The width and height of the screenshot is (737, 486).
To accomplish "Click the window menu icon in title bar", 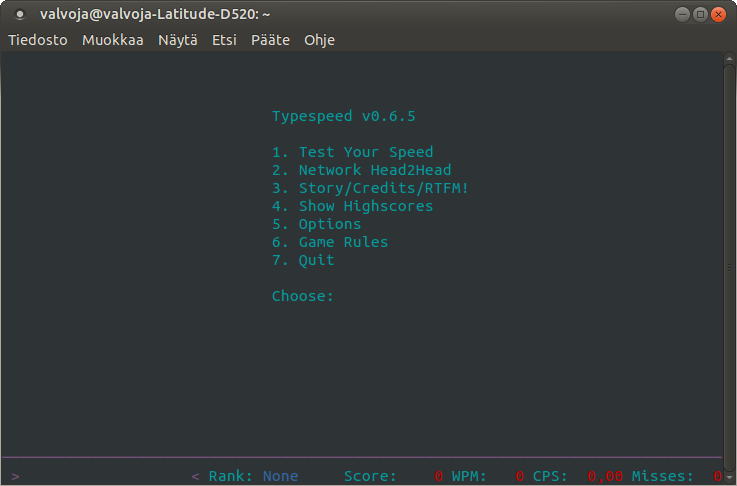I will (x=19, y=14).
